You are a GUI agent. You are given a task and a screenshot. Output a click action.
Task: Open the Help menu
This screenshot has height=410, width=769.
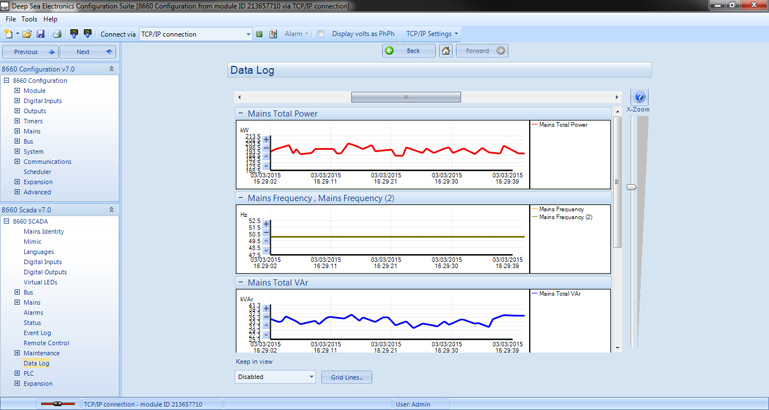click(50, 19)
